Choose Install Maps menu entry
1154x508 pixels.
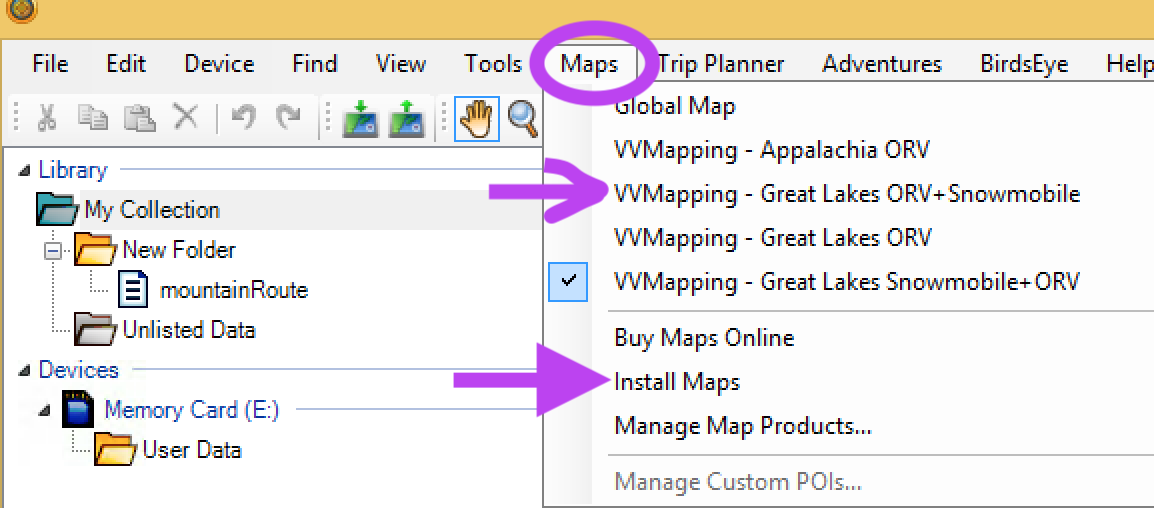tap(677, 382)
